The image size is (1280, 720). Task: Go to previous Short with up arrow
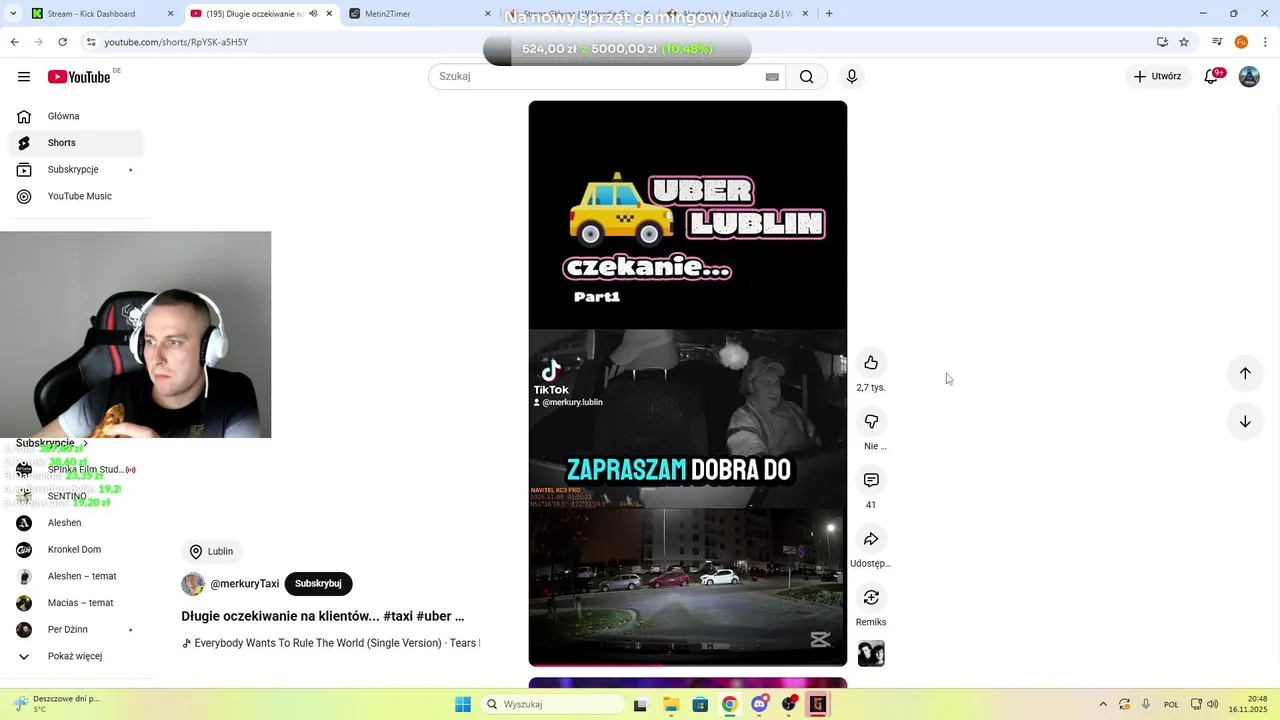(x=1245, y=373)
